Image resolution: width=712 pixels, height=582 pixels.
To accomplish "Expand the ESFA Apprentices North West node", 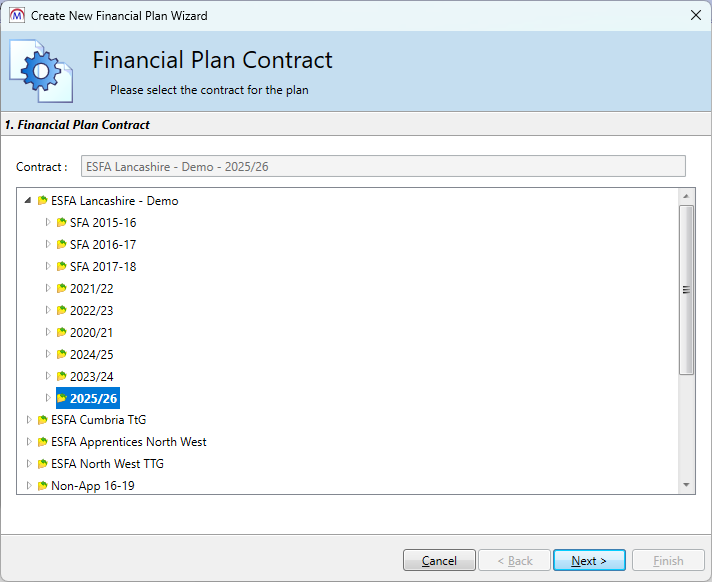I will coord(28,442).
